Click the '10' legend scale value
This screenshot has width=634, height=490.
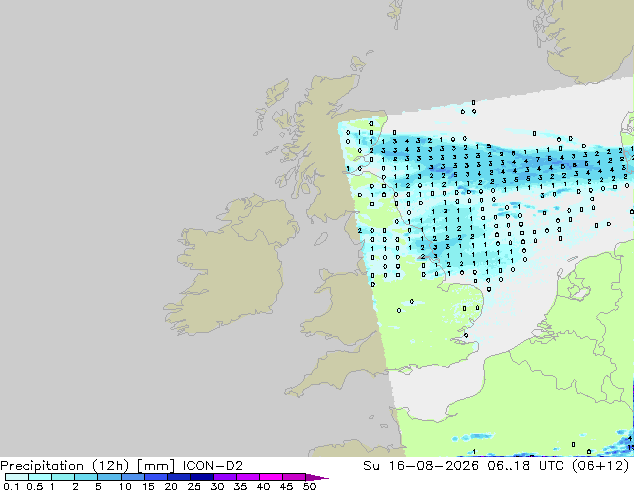click(x=125, y=486)
